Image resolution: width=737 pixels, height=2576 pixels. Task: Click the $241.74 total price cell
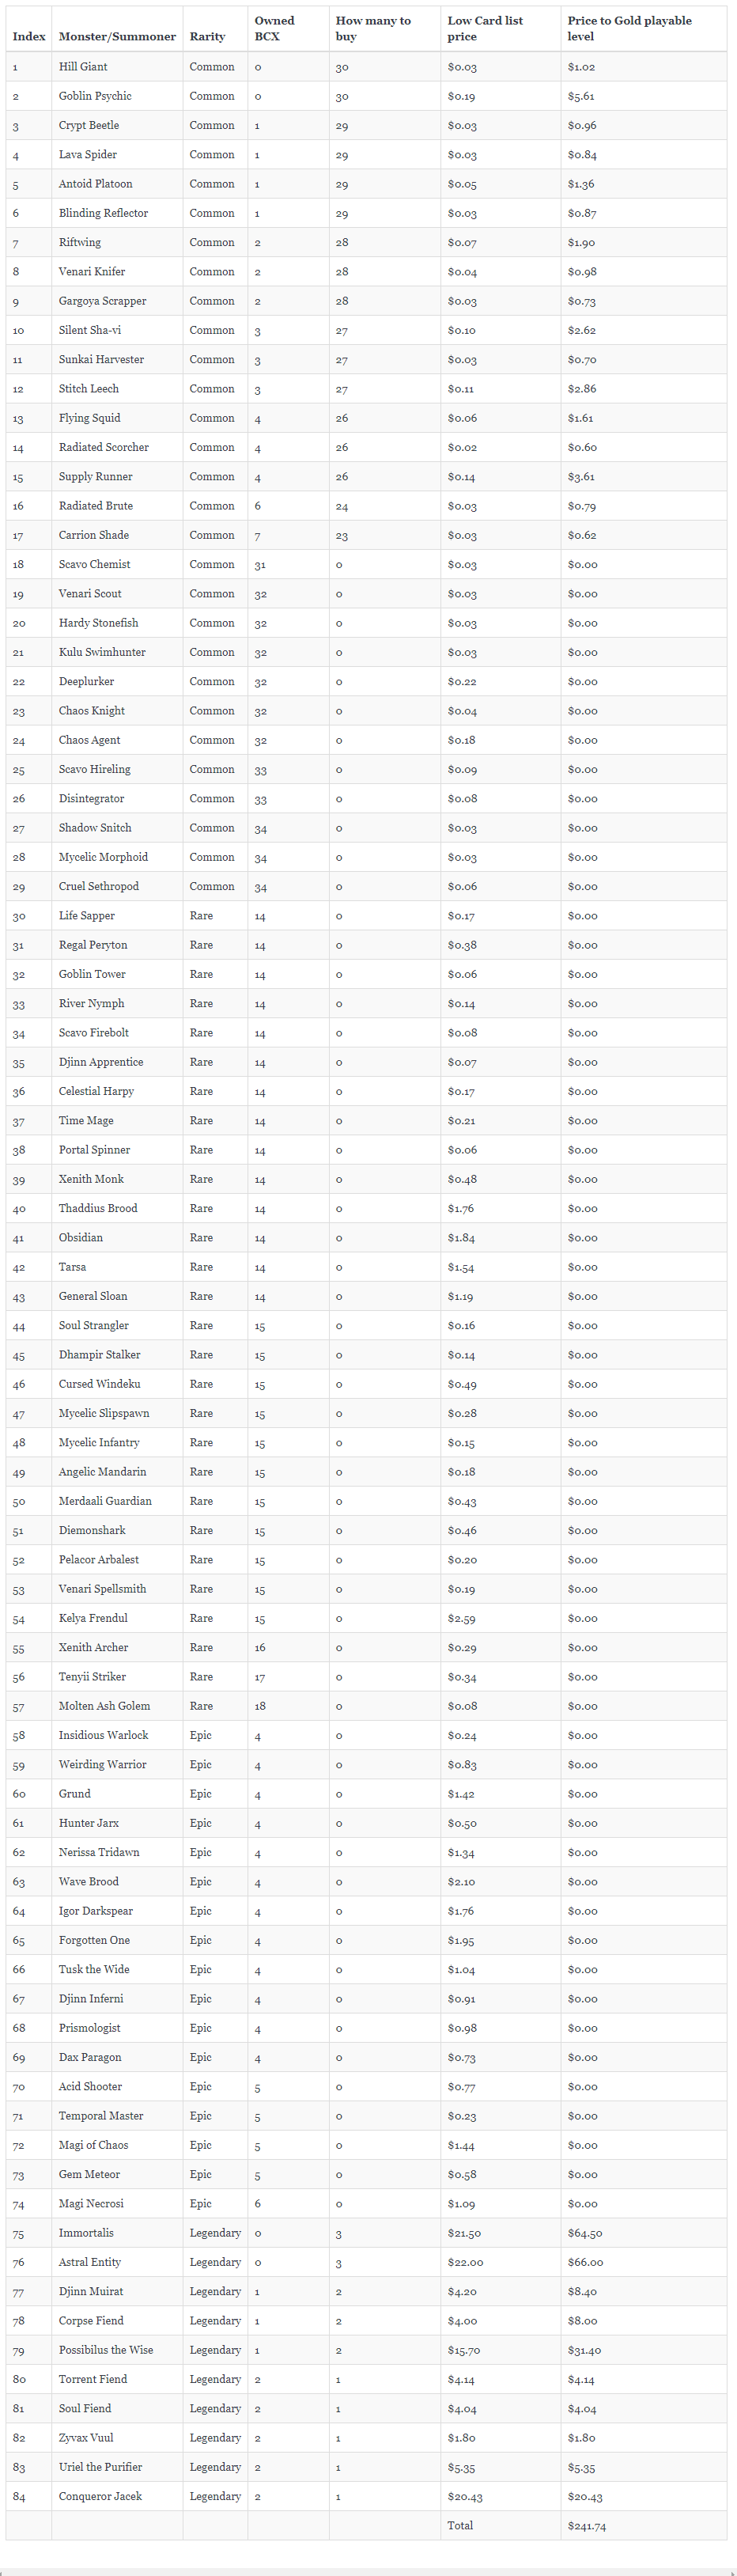click(585, 2526)
